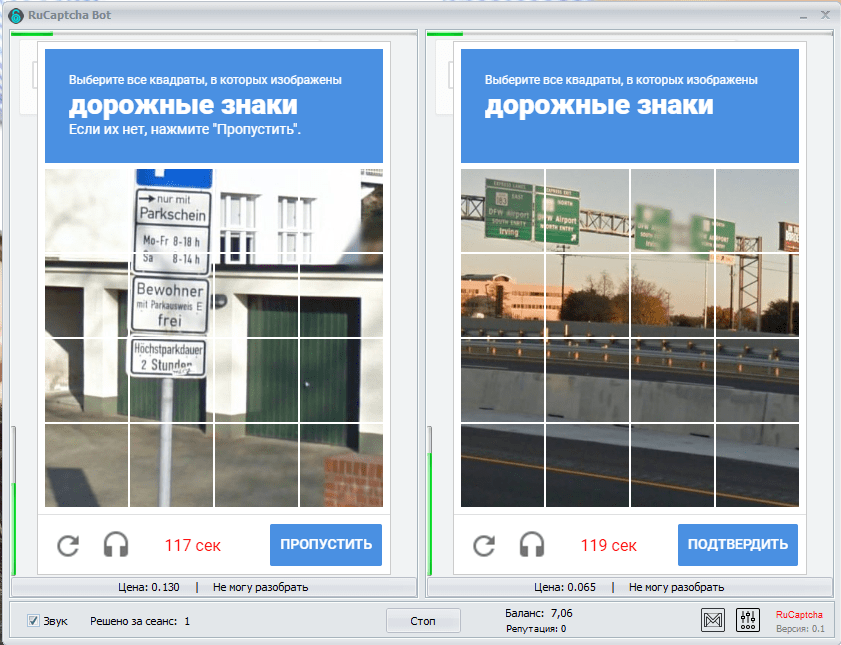The image size is (841, 645).
Task: Open the M envelope icon in the bottom bar
Action: [x=713, y=621]
